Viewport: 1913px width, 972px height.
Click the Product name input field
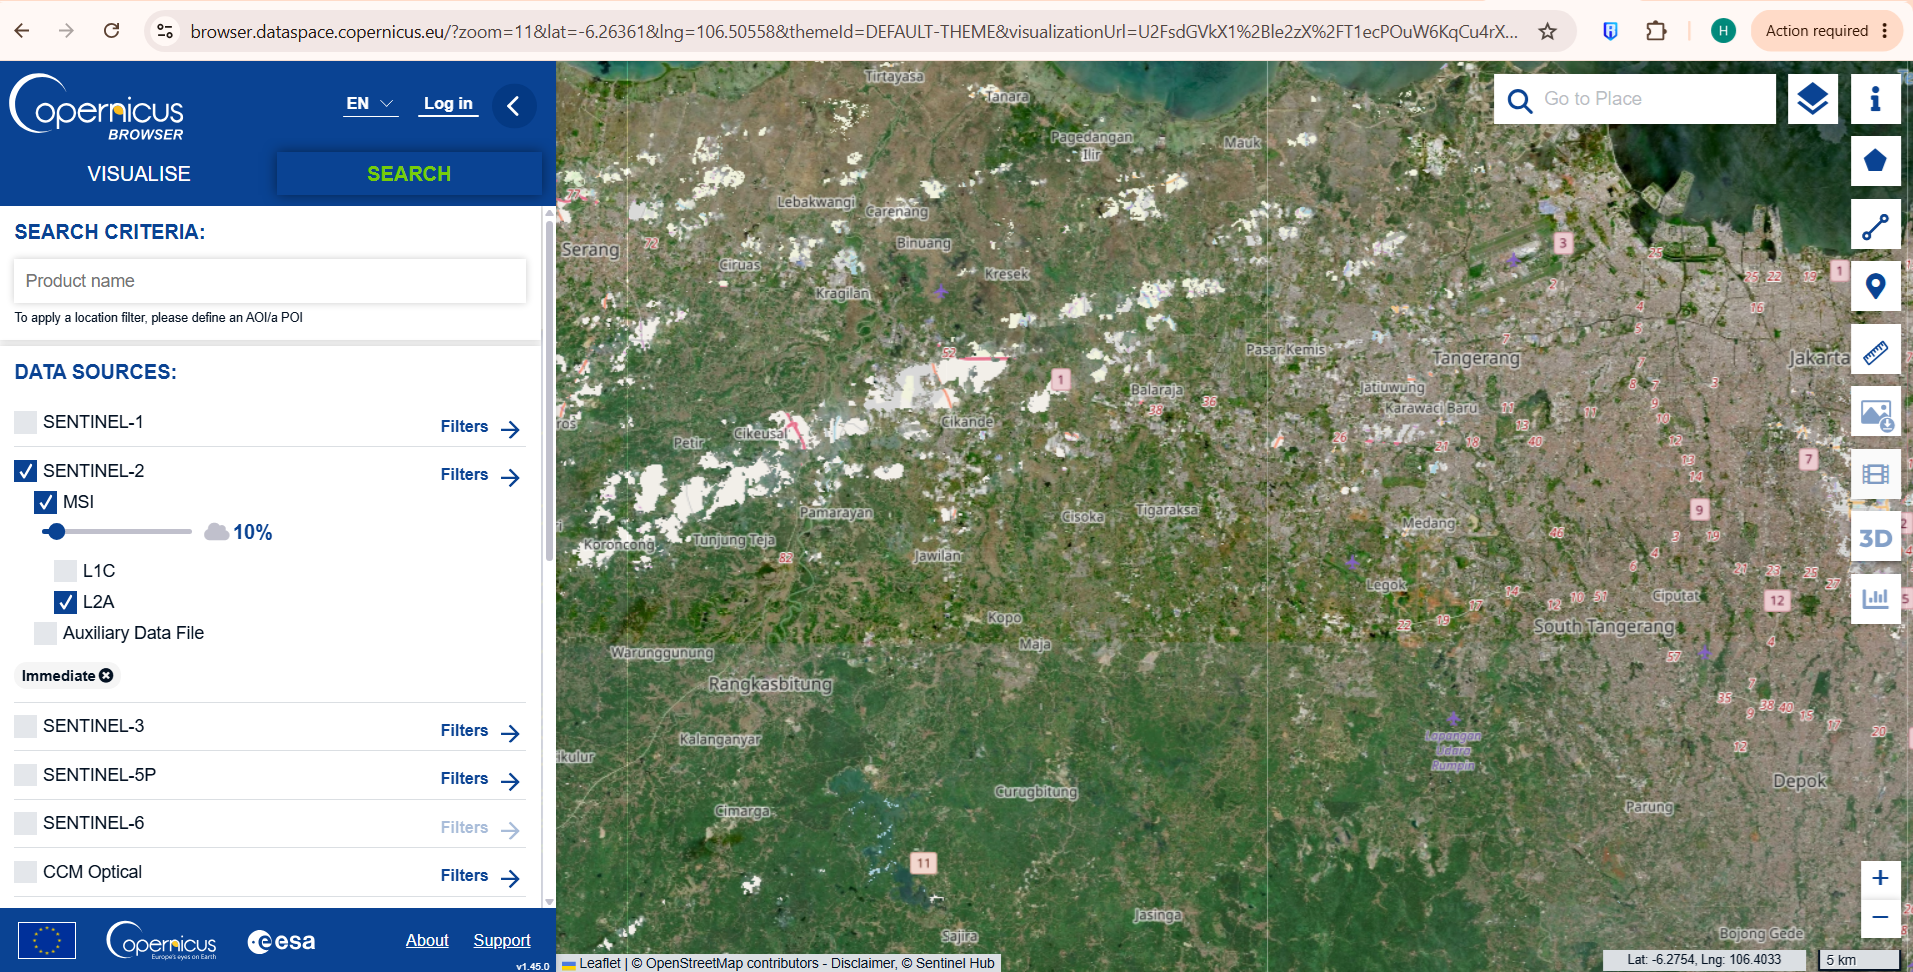270,281
